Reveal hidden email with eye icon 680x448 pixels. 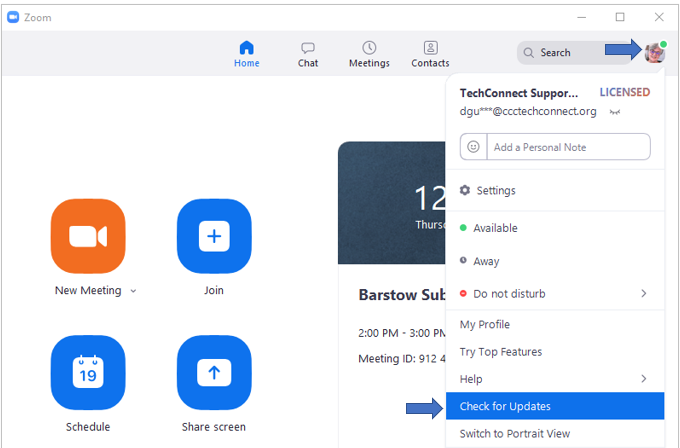point(615,112)
